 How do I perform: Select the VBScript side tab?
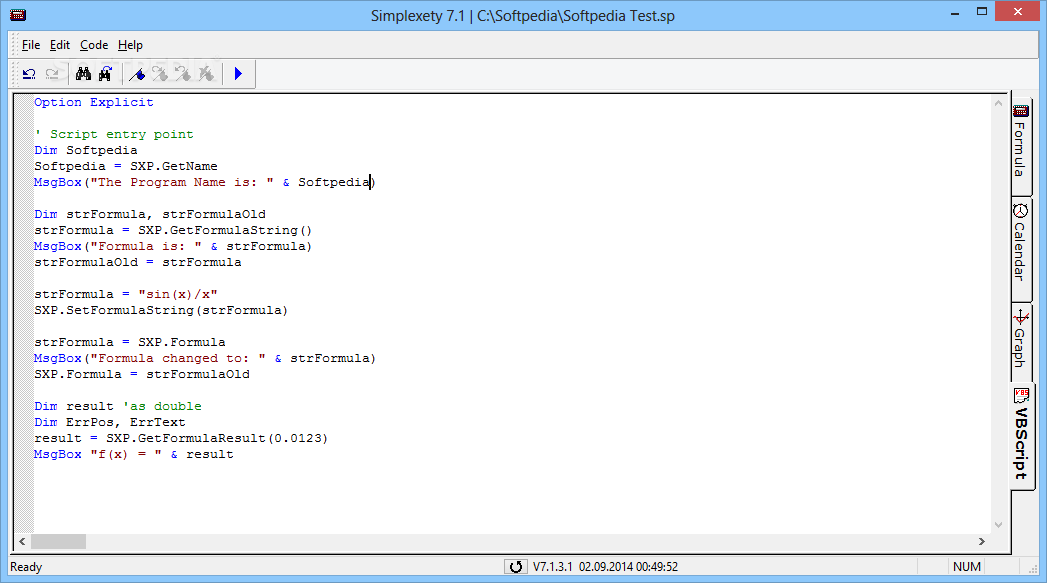pos(1022,435)
